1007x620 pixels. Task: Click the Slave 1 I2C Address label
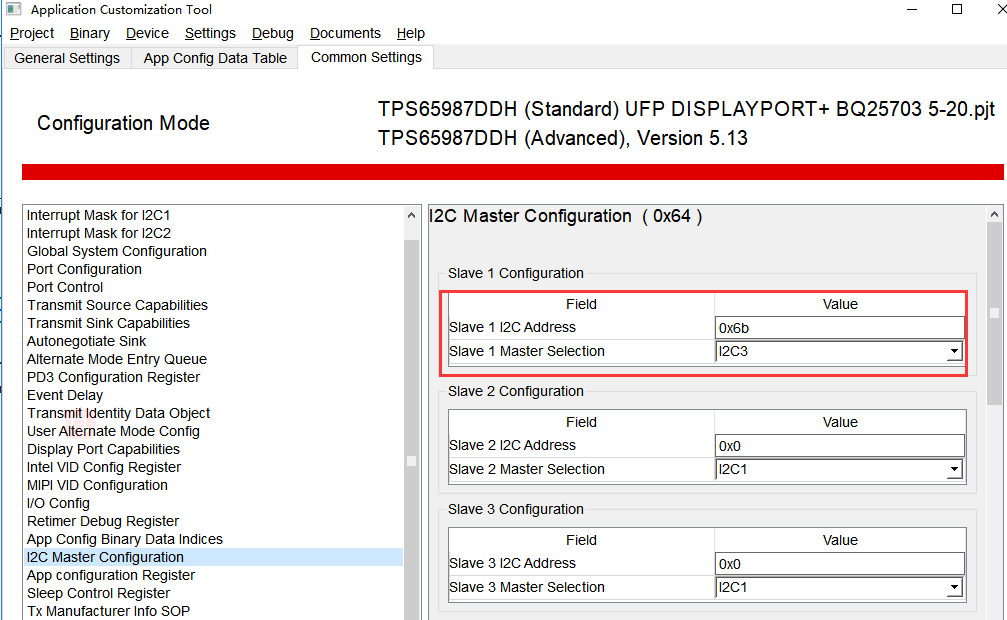pyautogui.click(x=512, y=327)
